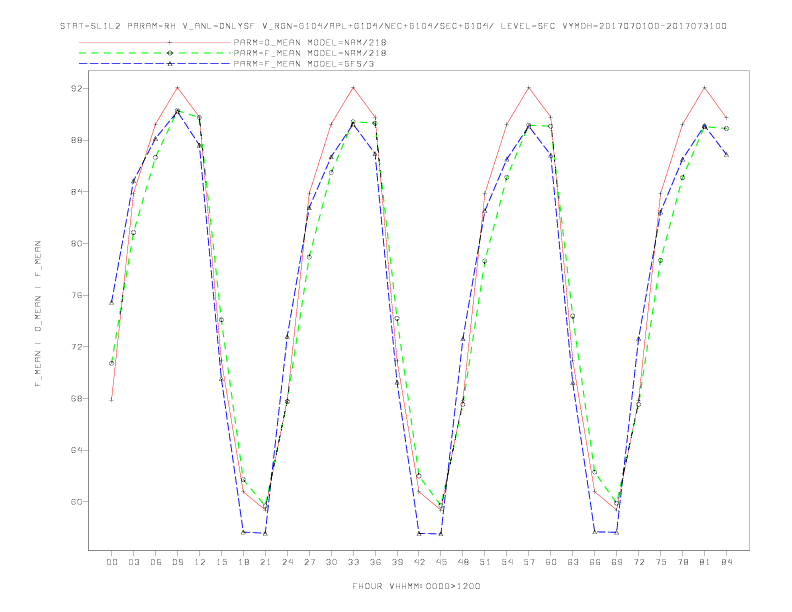Image resolution: width=792 pixels, height=612 pixels.
Task: Select legend label PARM=F_MEAN MODEL=GFS/3
Action: [304, 64]
